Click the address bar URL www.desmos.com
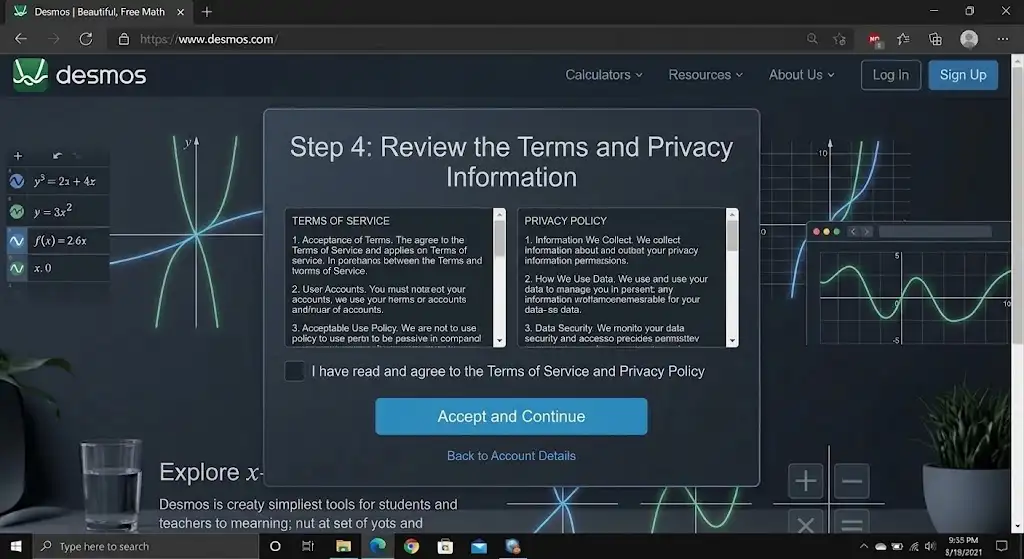The height and width of the screenshot is (559, 1024). [x=209, y=39]
